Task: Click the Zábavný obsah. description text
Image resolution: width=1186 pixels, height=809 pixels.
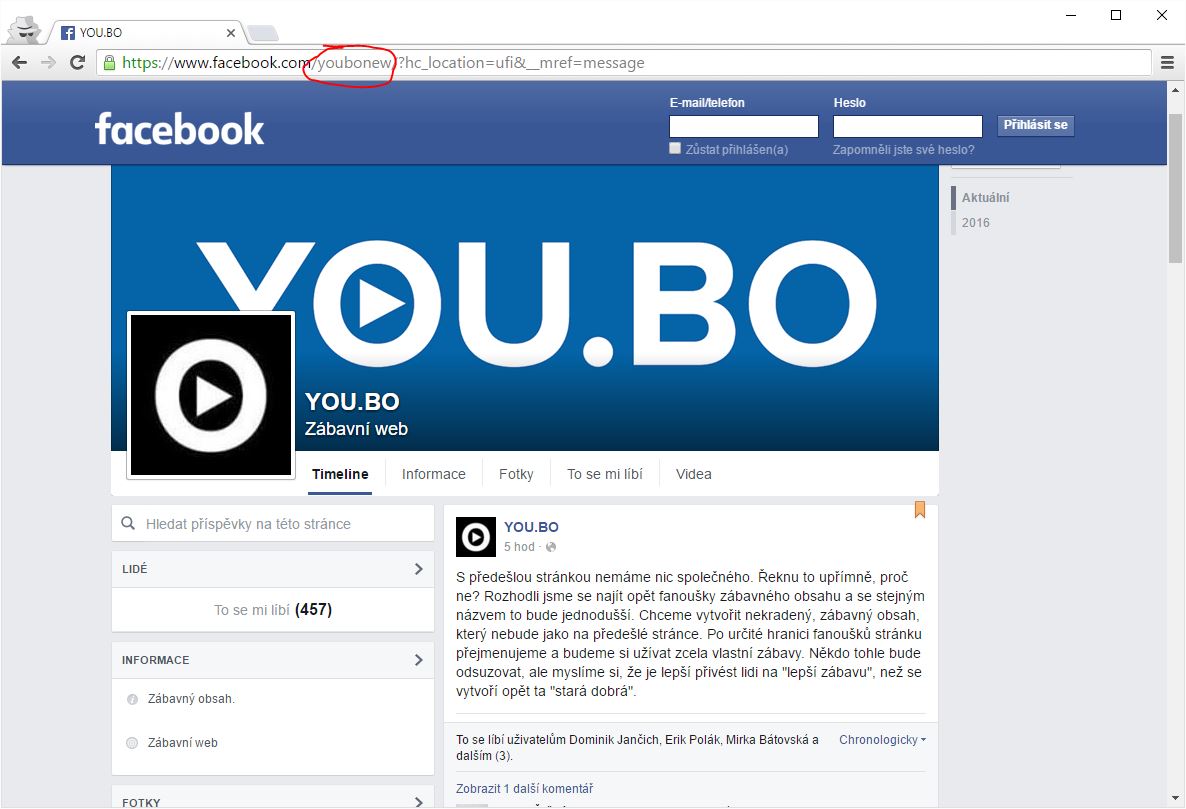Action: tap(191, 699)
